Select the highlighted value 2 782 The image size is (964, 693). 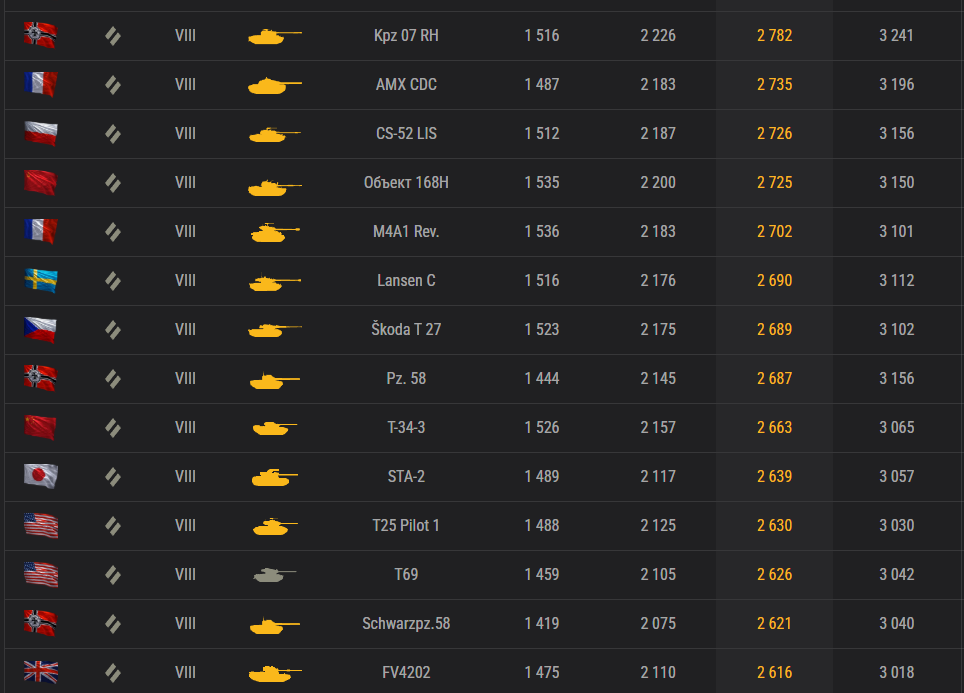(x=775, y=36)
